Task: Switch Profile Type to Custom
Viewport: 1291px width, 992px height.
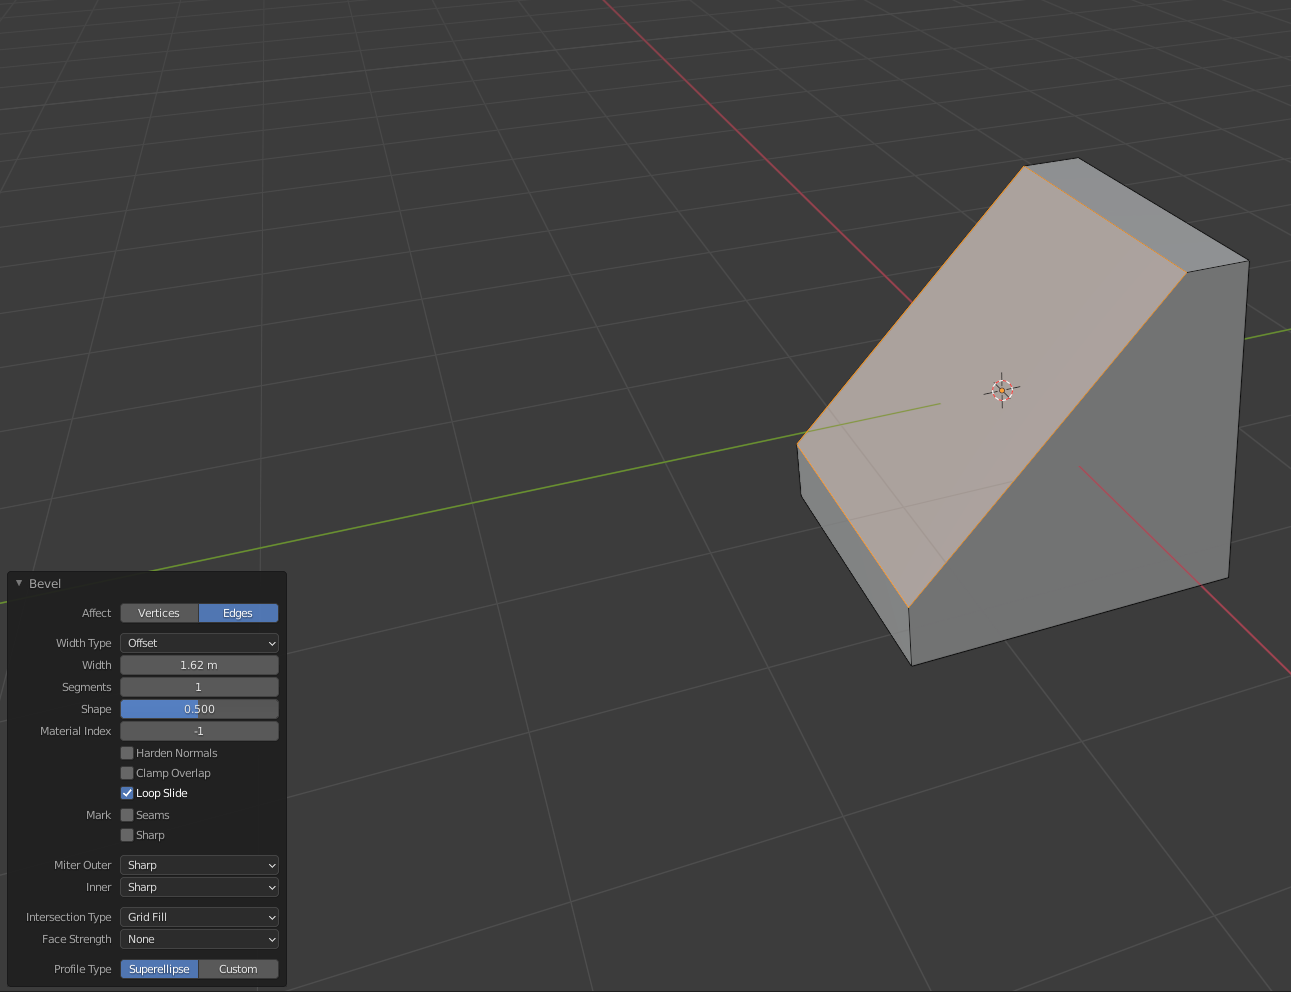Action: pyautogui.click(x=238, y=968)
